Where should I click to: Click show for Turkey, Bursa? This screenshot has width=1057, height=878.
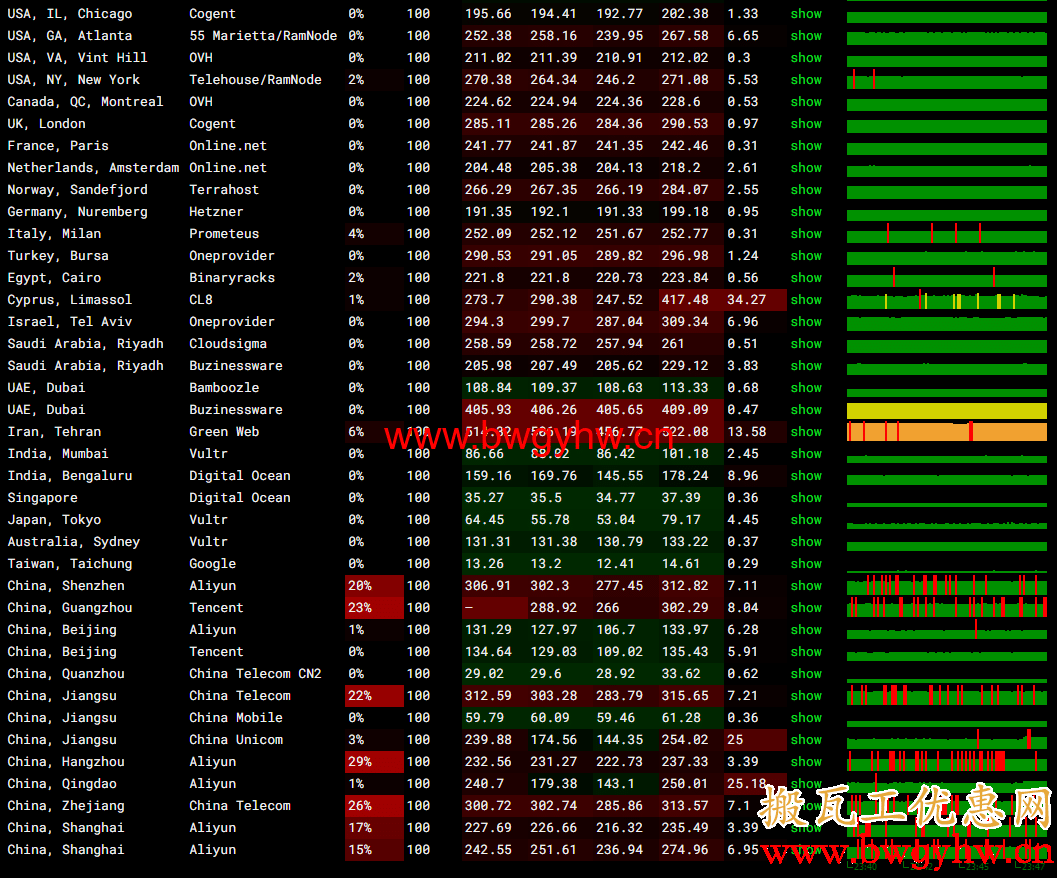(x=806, y=256)
